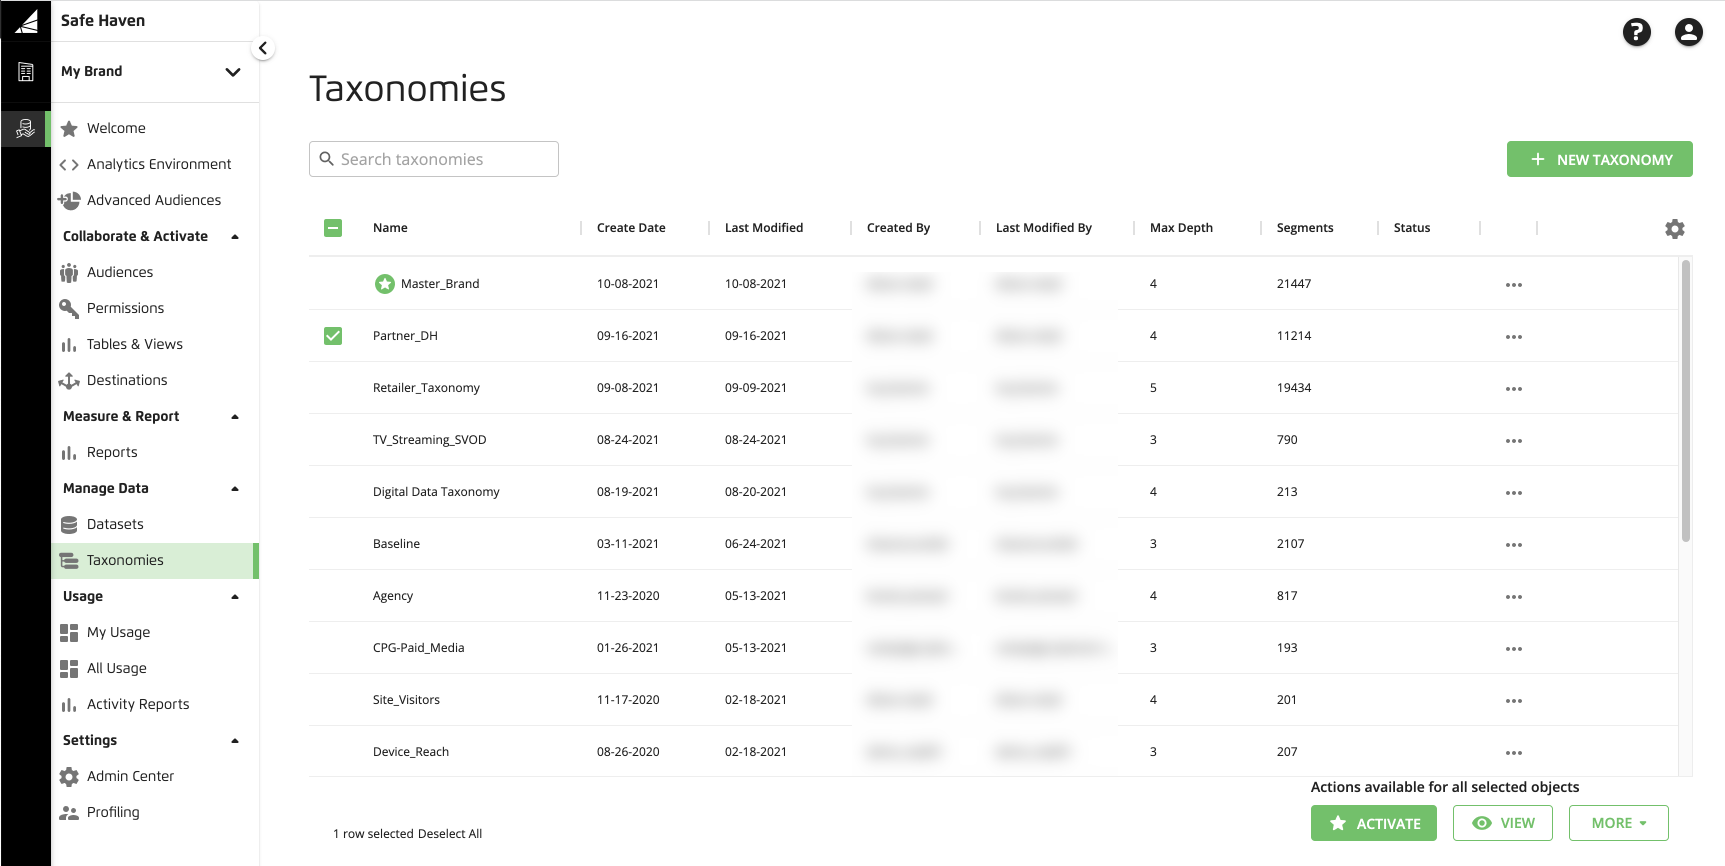Click the Taxonomies sidebar icon
Screen dimensions: 1725x866
tap(69, 560)
